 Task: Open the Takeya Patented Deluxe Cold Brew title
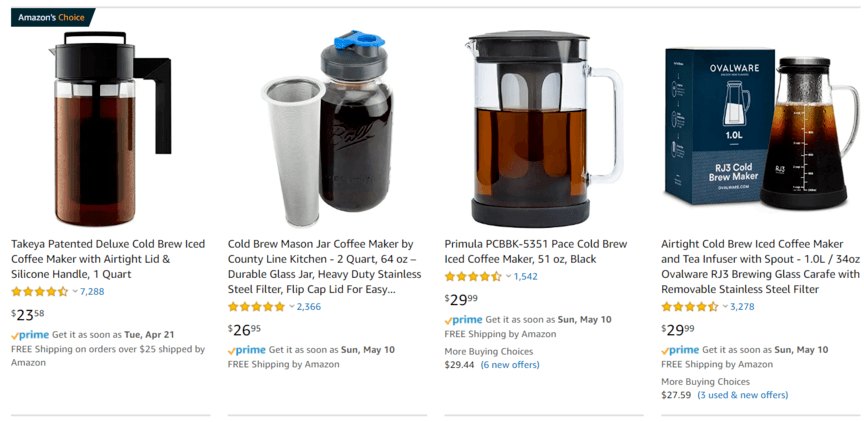[108, 259]
